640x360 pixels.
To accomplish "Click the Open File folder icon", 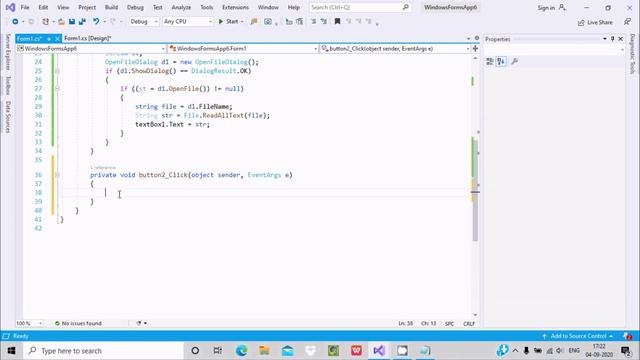I will pyautogui.click(x=61, y=22).
